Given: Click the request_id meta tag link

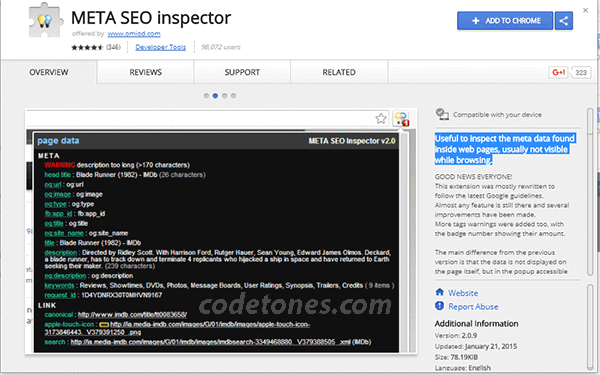Looking at the screenshot, I should 60,295.
